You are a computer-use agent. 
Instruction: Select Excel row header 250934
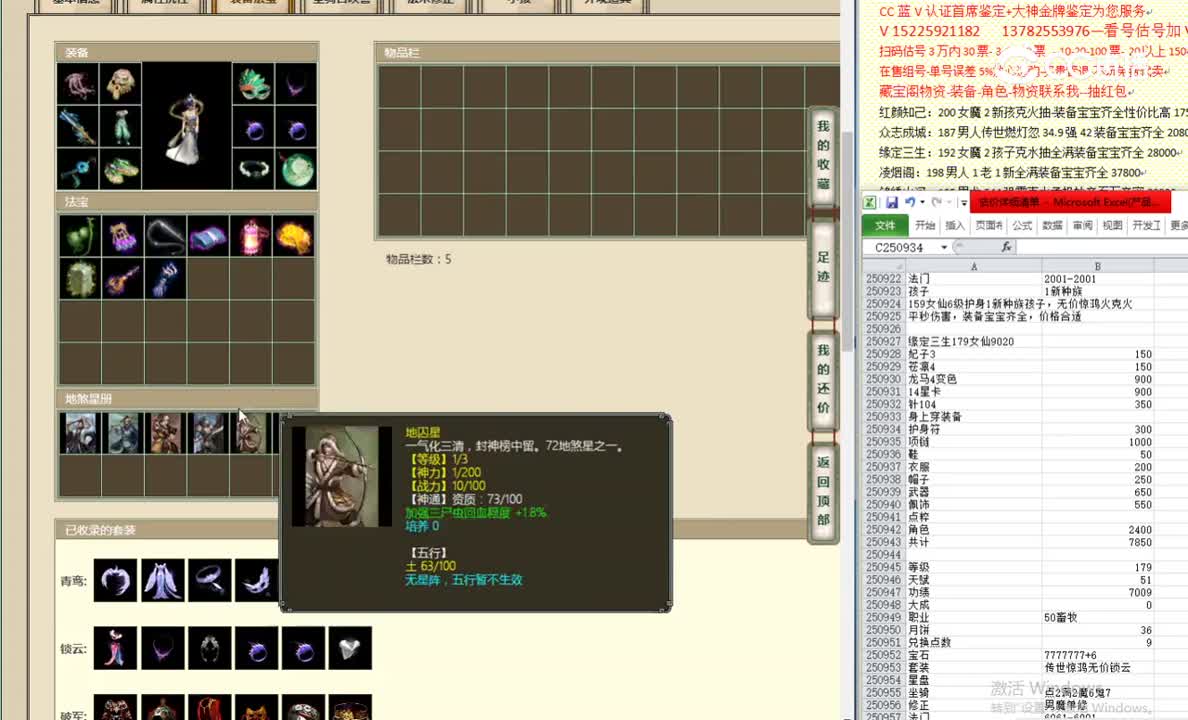tap(883, 429)
